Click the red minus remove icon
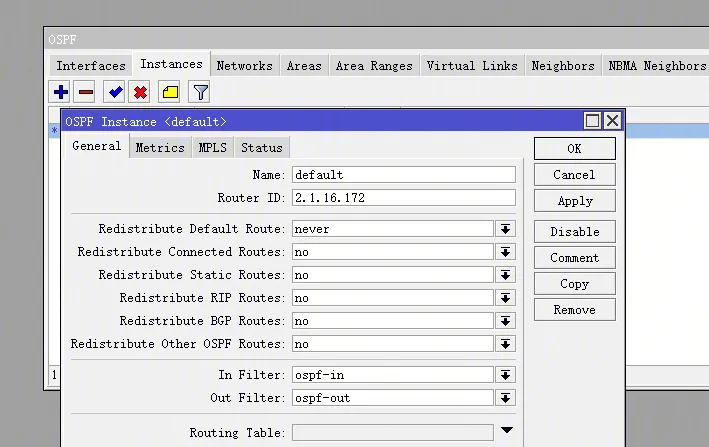 coord(86,92)
